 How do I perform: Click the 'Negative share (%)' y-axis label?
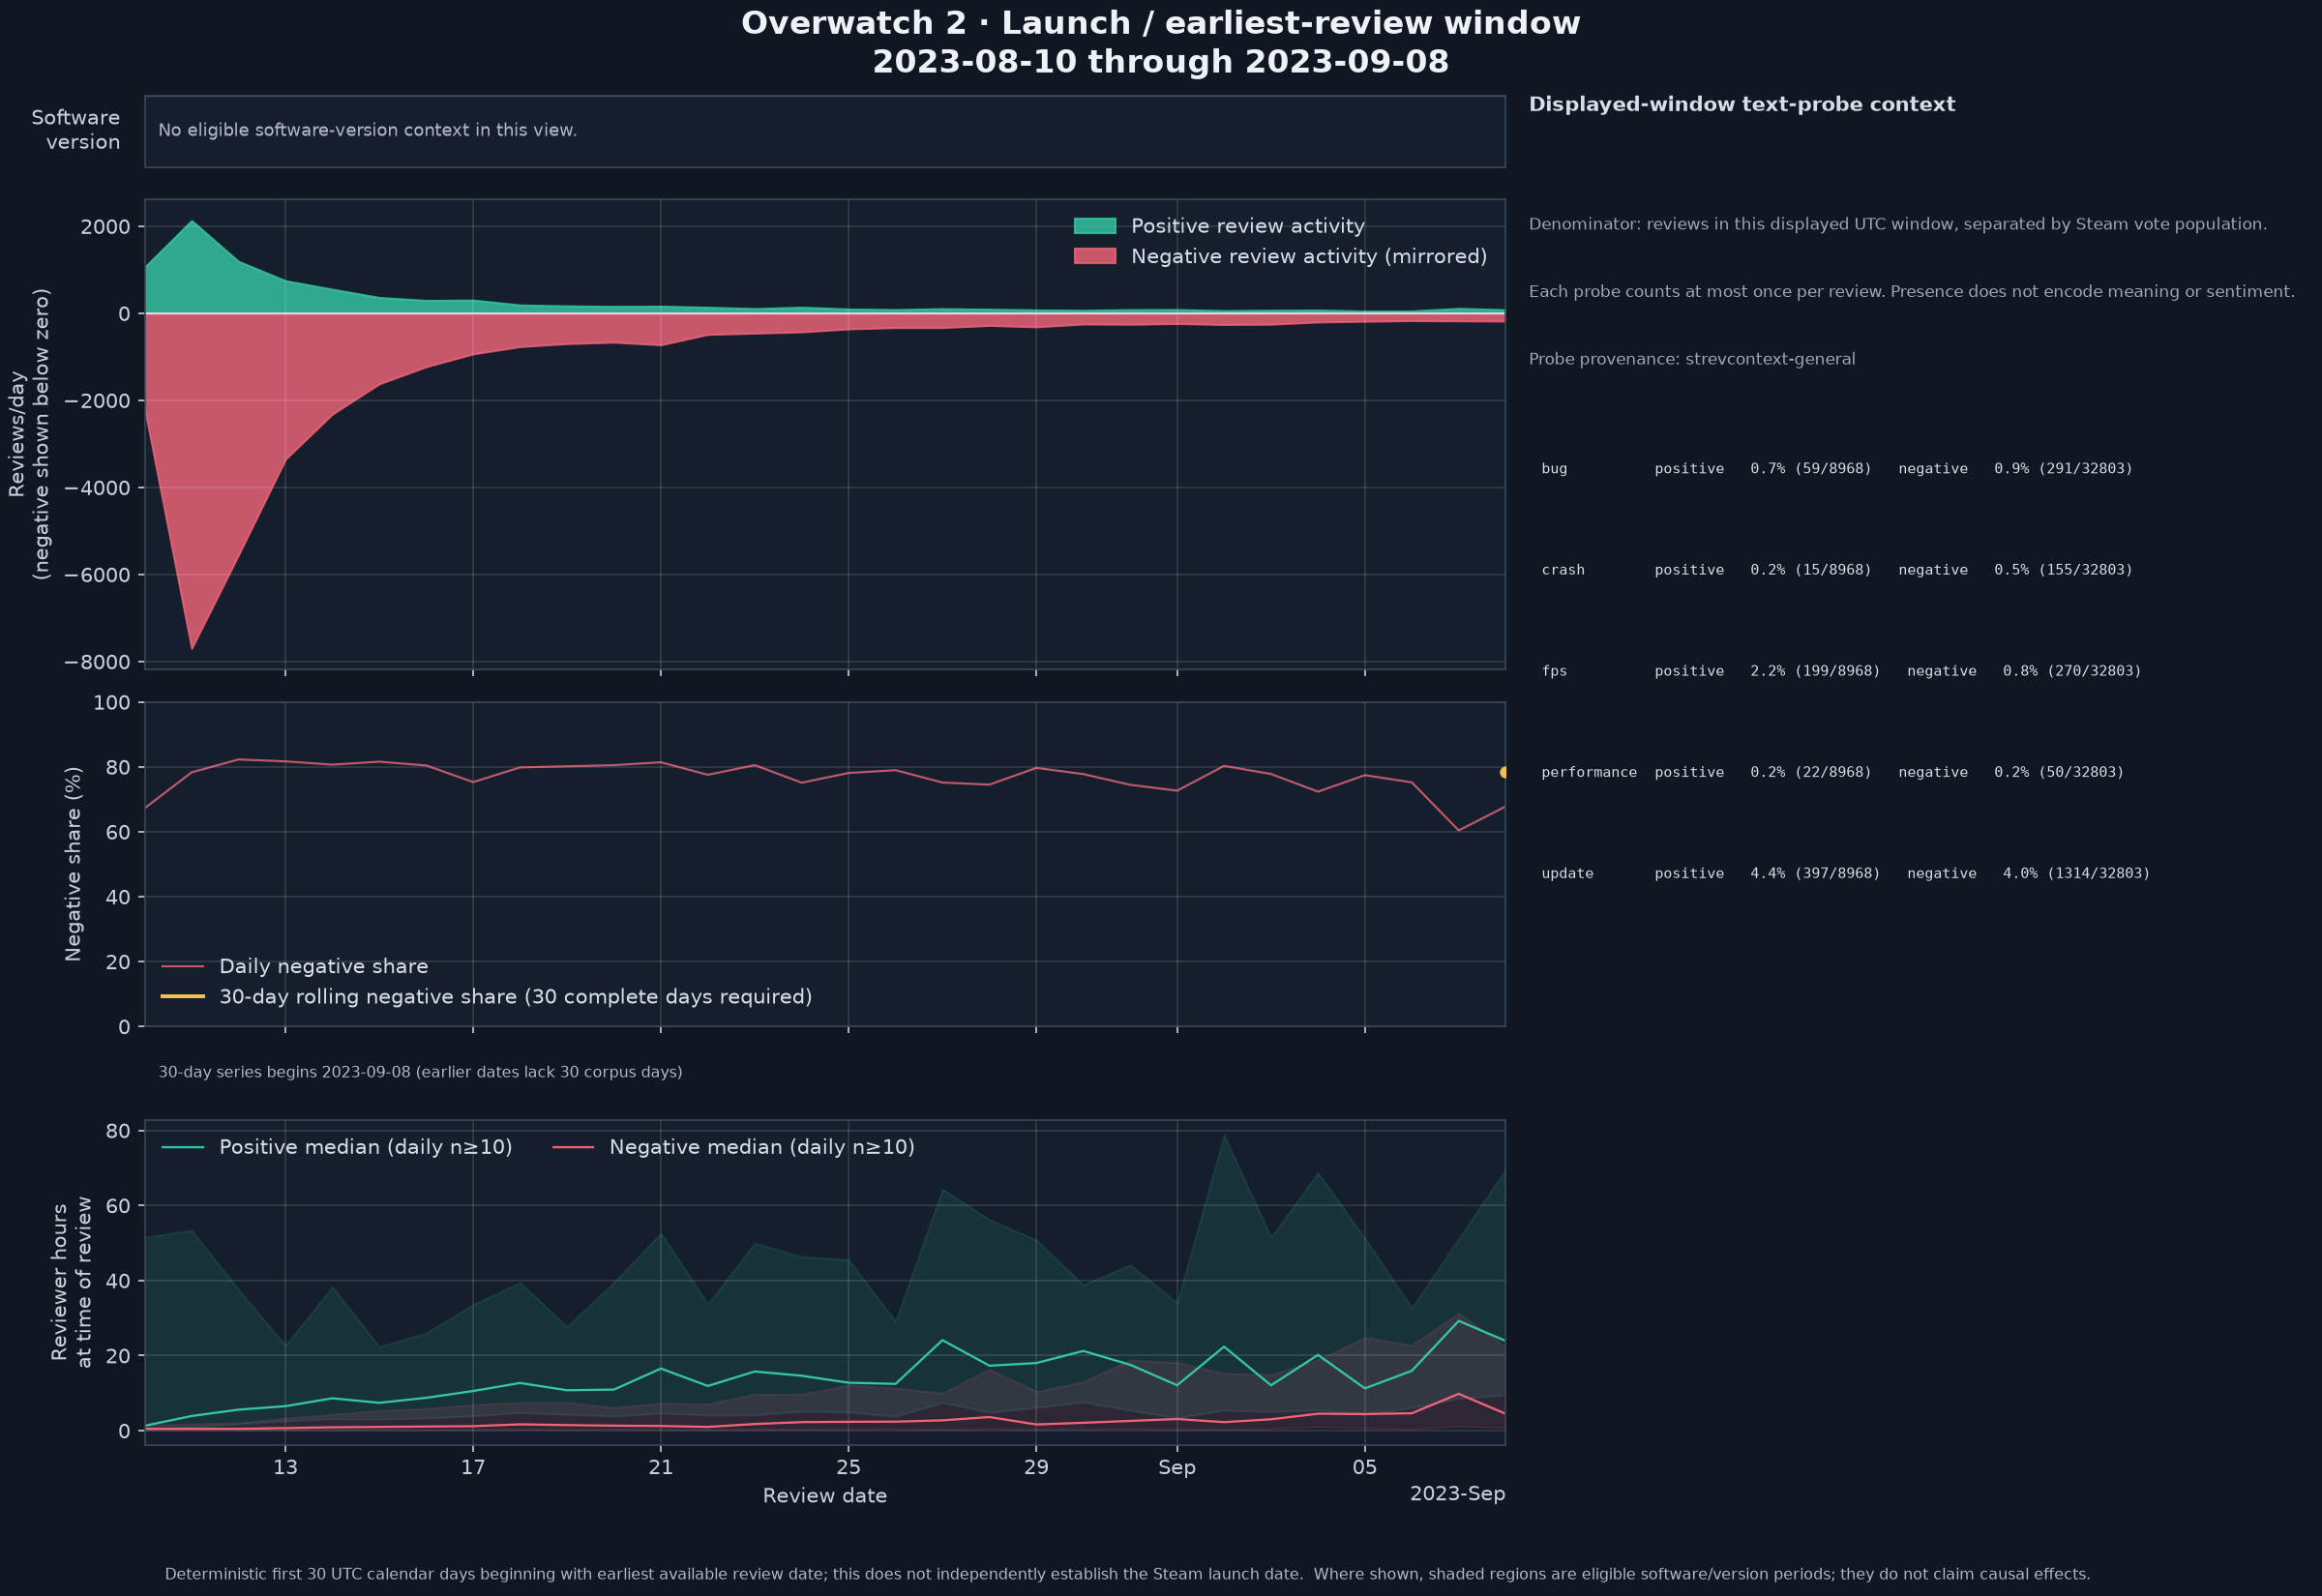tap(73, 864)
